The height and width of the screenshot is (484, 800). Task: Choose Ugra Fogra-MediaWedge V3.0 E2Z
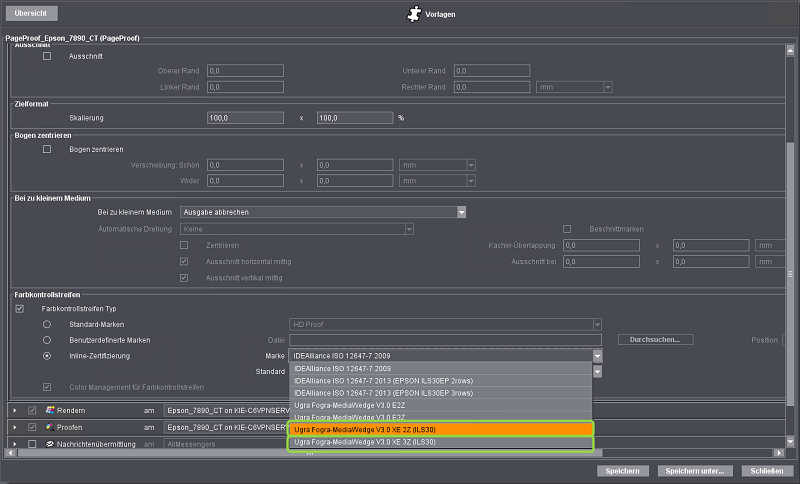(x=441, y=405)
